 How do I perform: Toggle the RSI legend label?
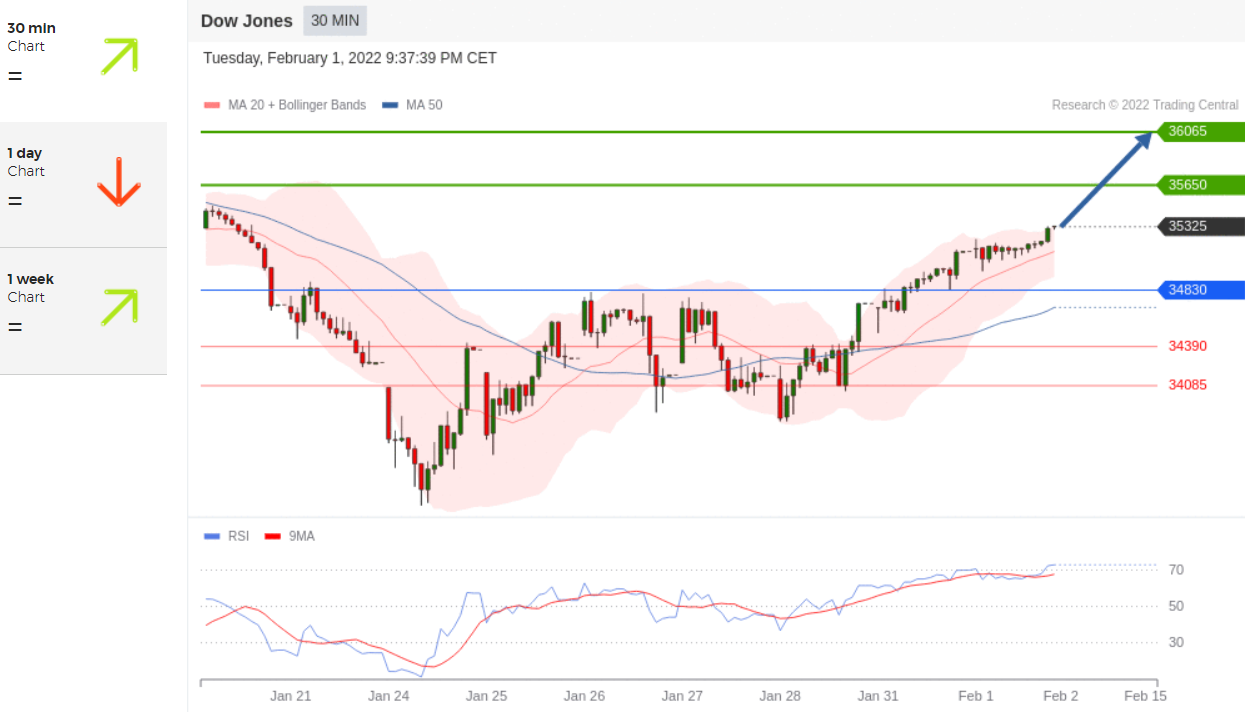[238, 537]
